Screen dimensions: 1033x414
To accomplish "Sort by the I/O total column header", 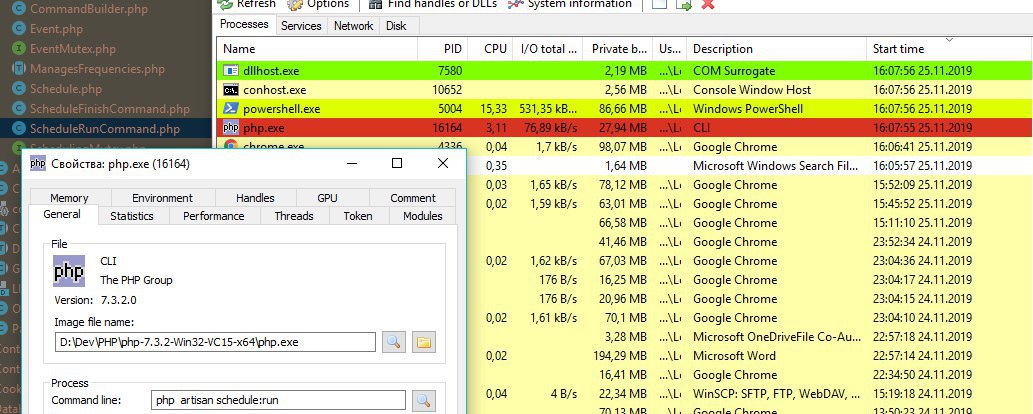I will (x=547, y=49).
